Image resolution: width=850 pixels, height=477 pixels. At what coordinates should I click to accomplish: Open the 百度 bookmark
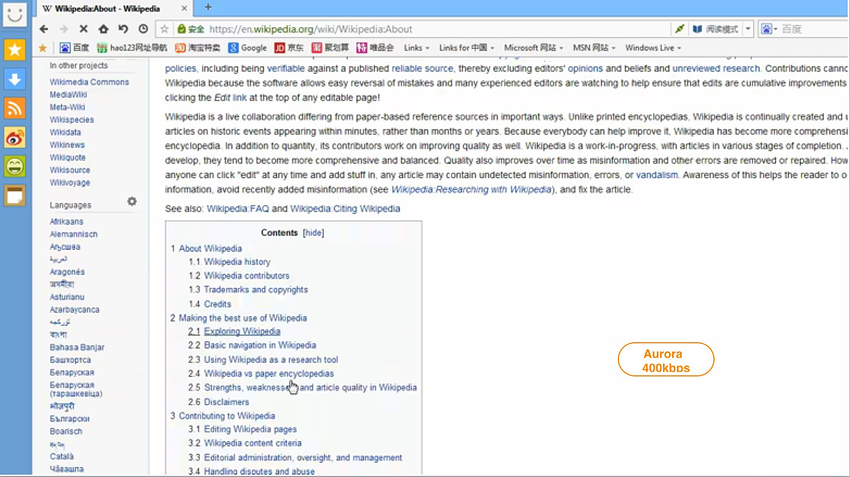[x=74, y=48]
